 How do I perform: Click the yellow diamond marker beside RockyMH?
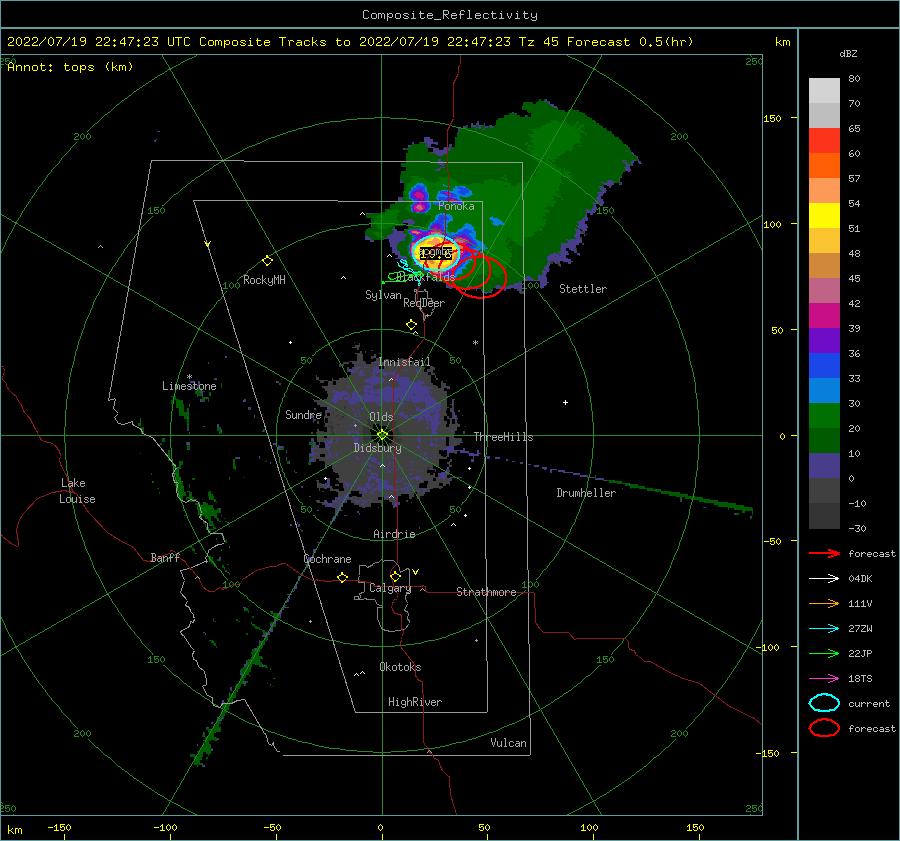(x=267, y=261)
